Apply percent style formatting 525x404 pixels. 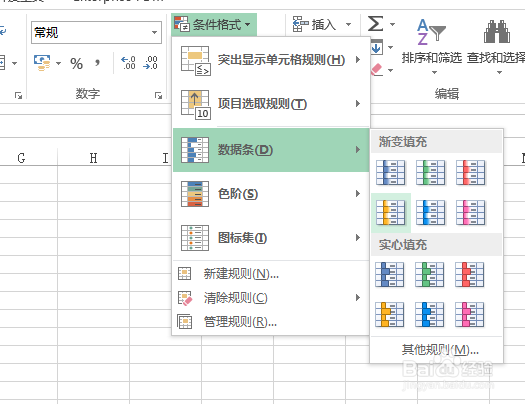click(76, 63)
